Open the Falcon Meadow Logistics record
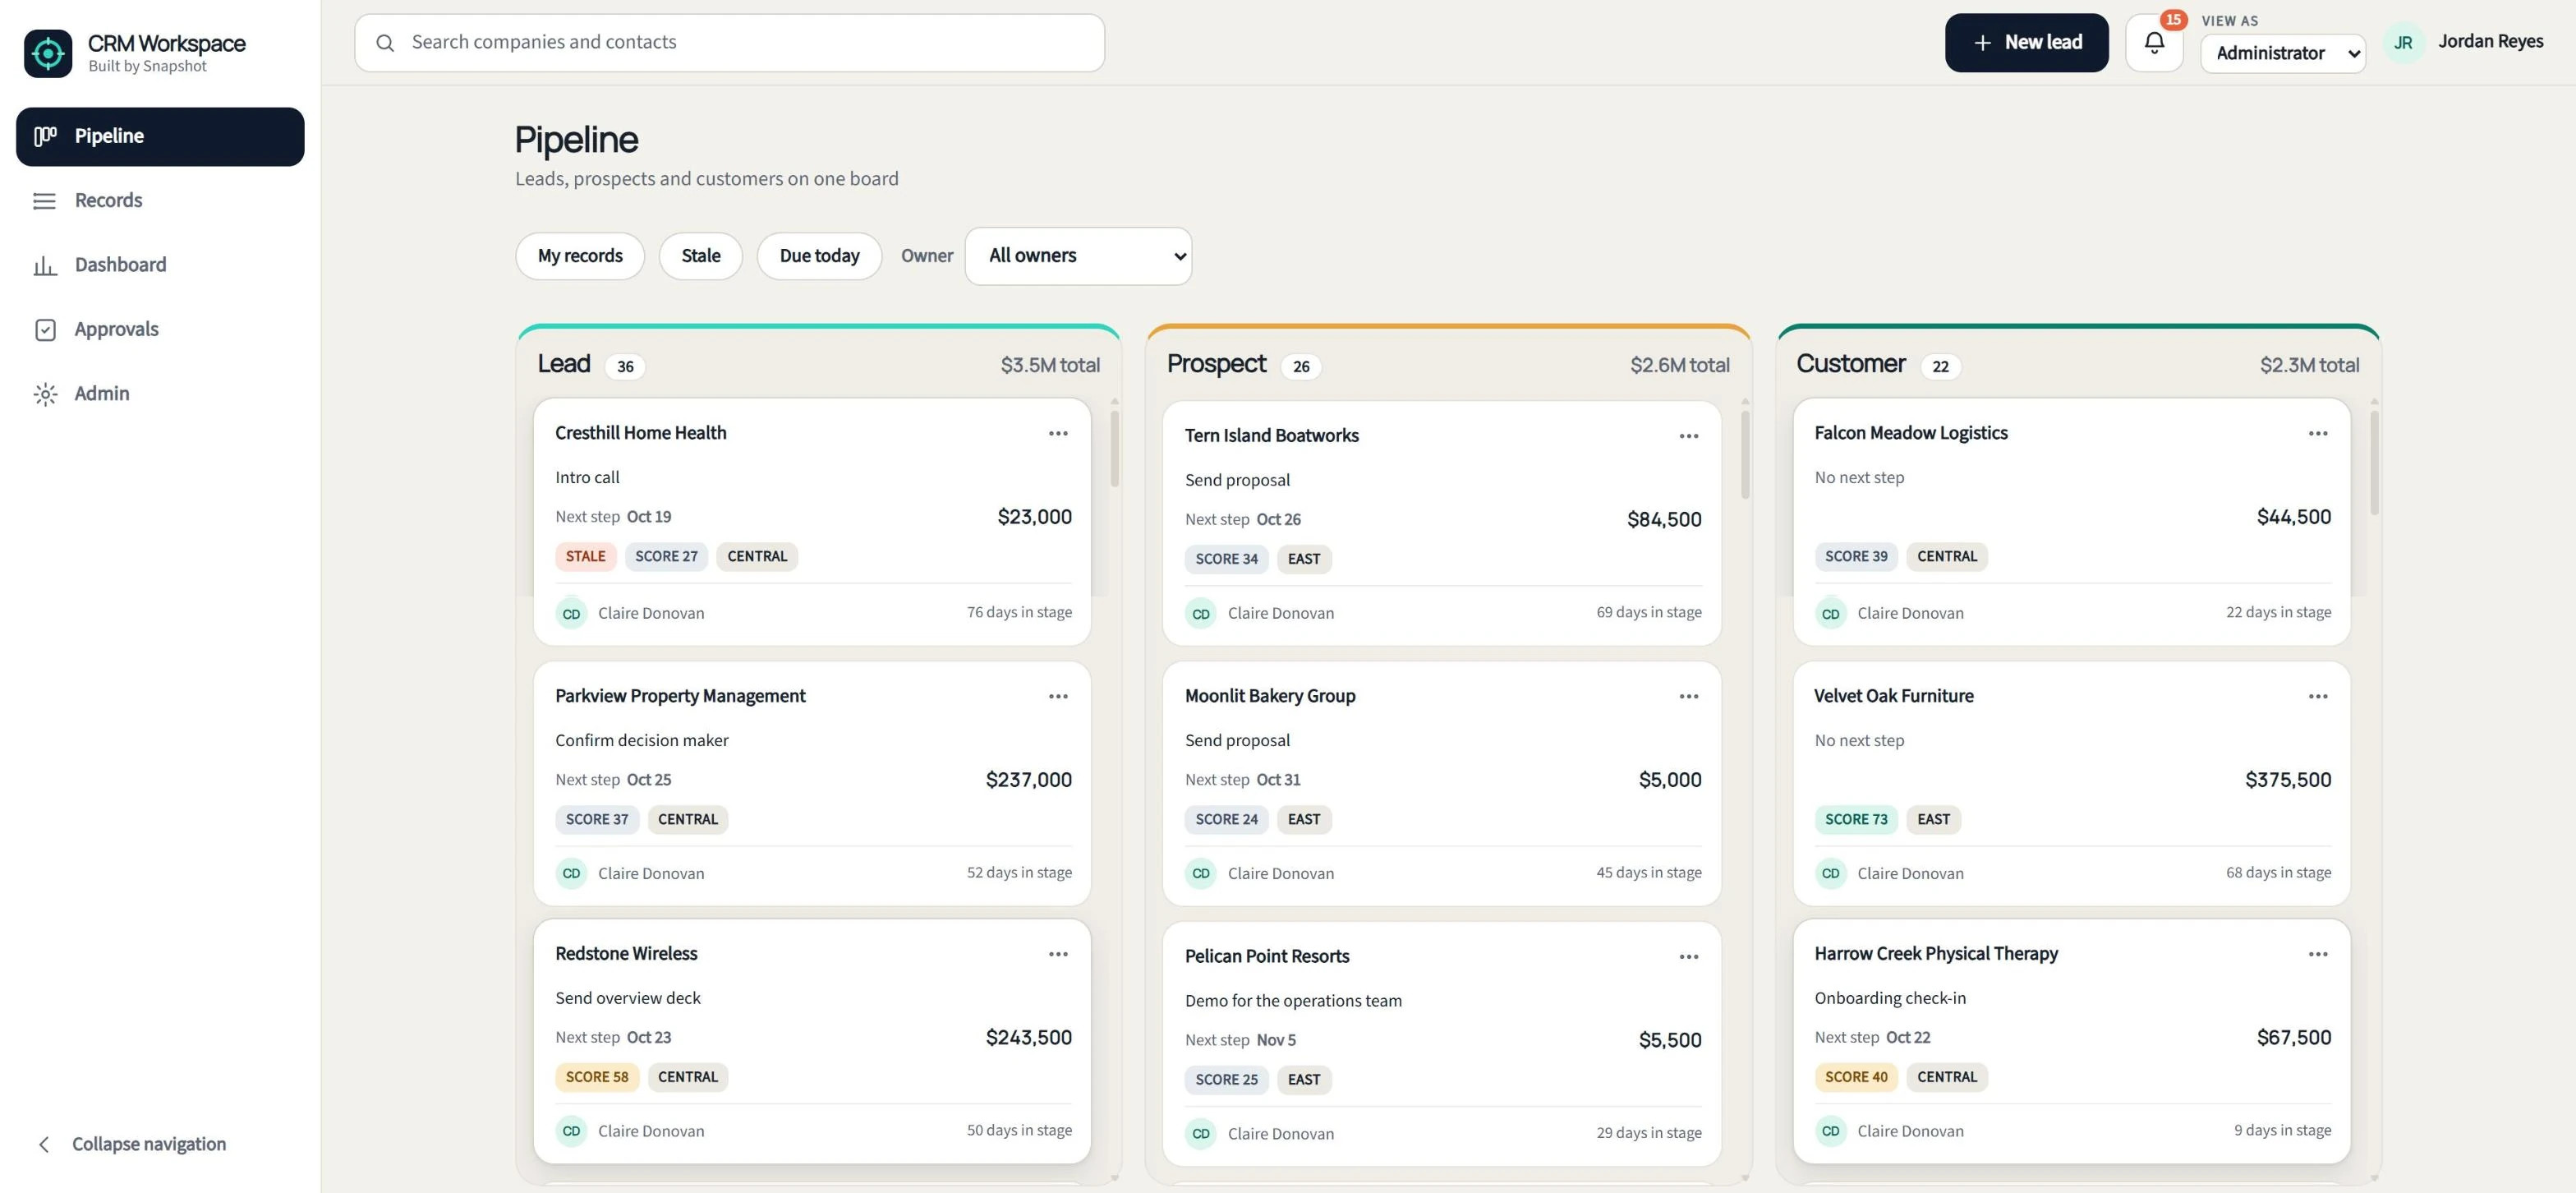This screenshot has width=2576, height=1193. [x=1910, y=433]
